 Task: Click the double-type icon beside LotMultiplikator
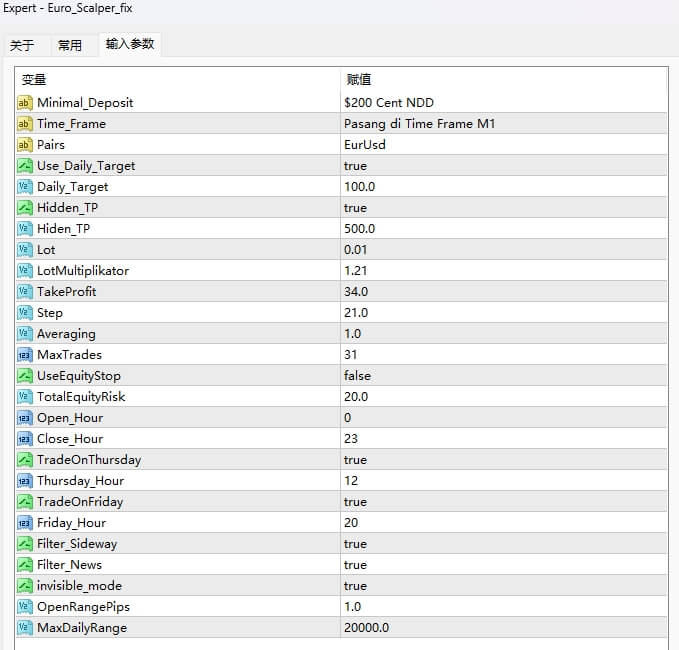[25, 271]
